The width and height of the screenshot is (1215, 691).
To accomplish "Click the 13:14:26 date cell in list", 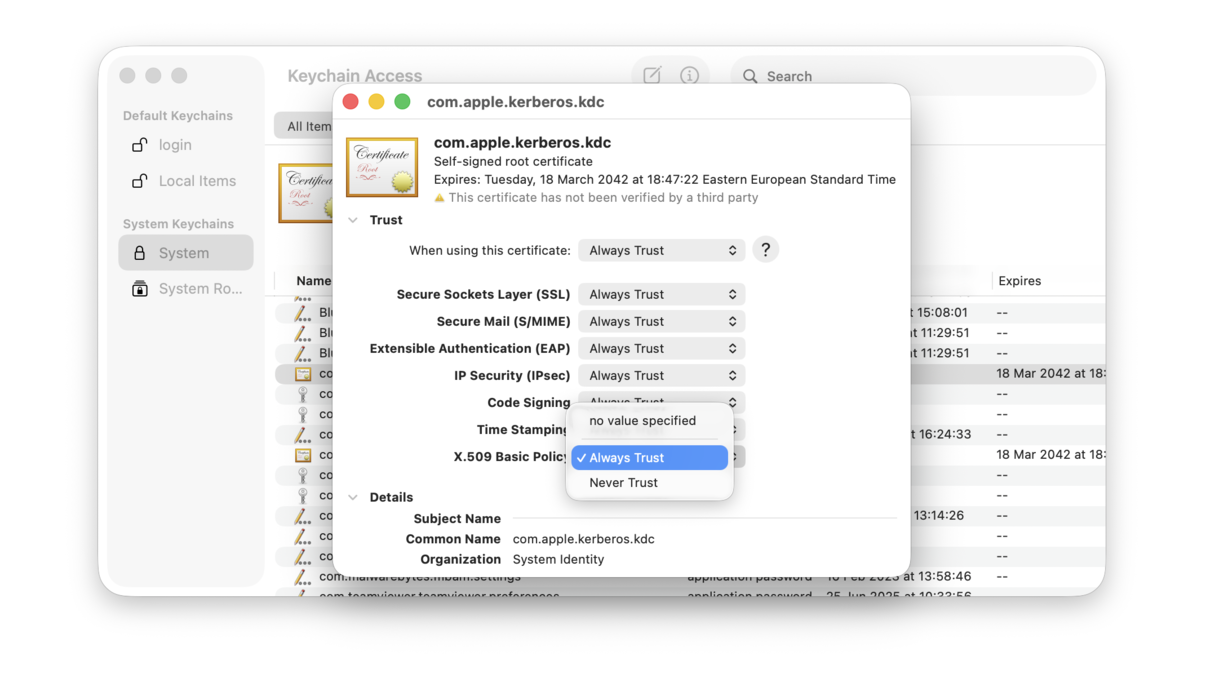I will [940, 516].
